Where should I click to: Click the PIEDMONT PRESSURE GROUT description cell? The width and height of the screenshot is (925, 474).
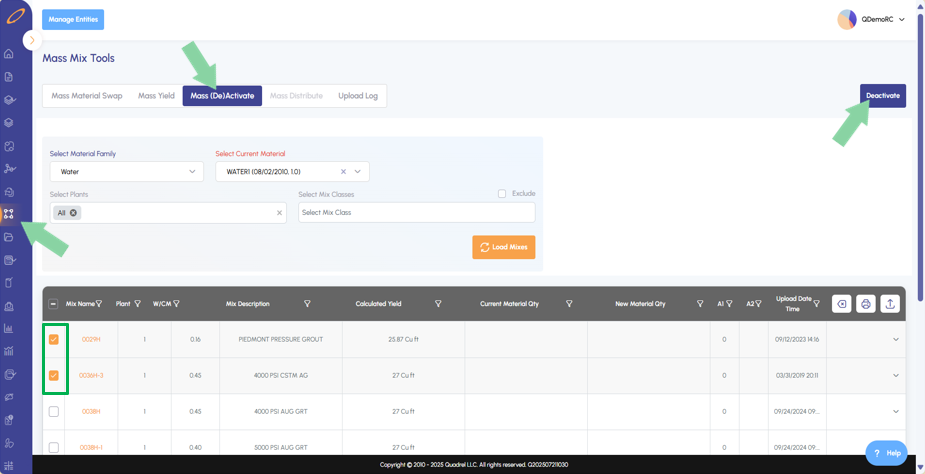coord(281,340)
